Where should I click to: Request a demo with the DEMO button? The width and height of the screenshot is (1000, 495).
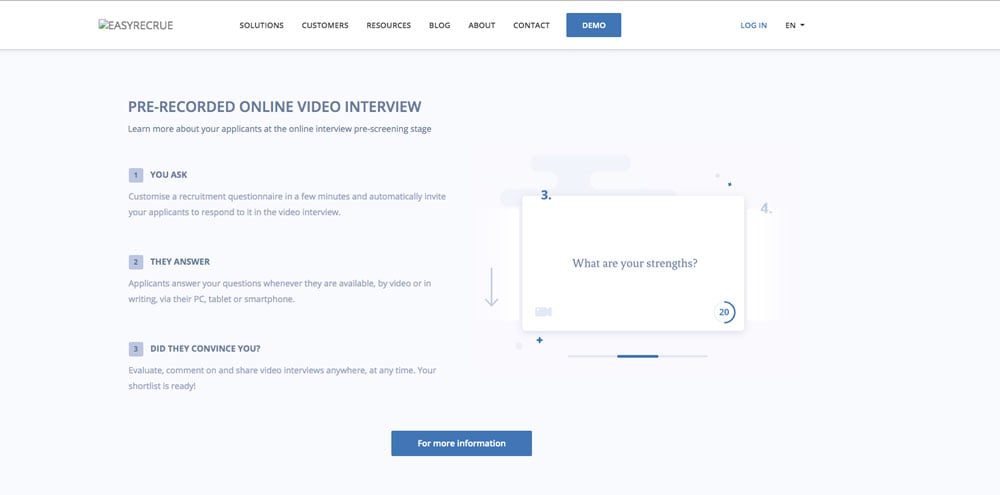click(594, 26)
